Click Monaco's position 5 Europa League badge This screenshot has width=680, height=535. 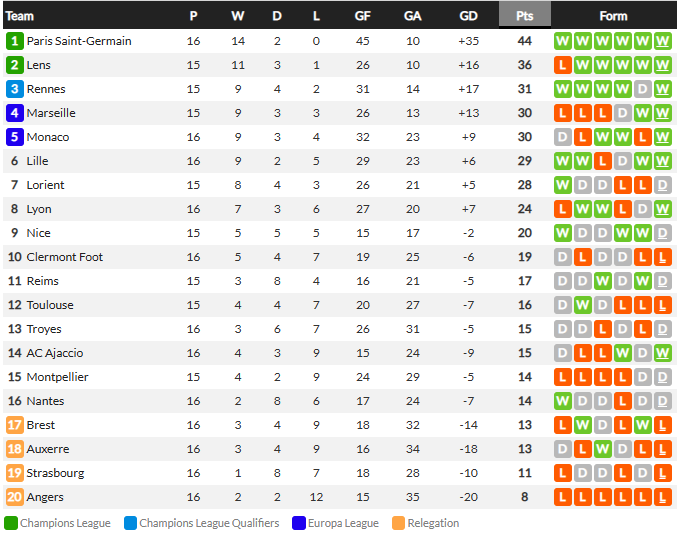pyautogui.click(x=15, y=137)
